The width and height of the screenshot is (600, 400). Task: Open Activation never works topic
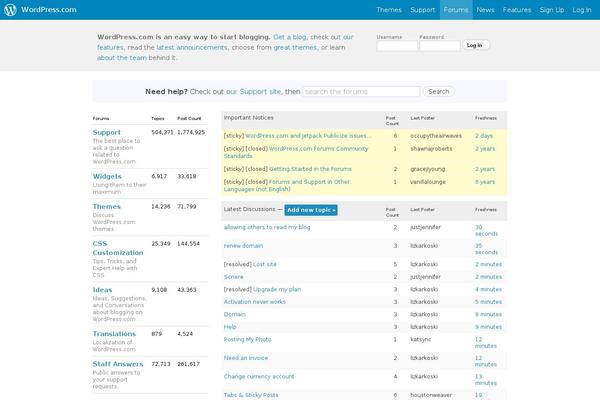pos(254,302)
